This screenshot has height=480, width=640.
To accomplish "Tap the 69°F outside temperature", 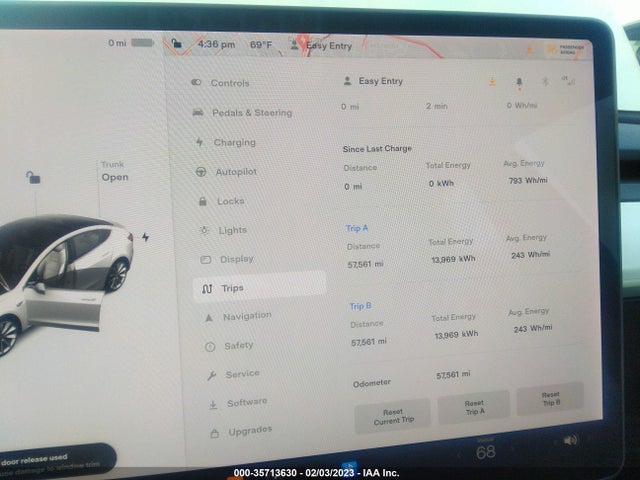I will tap(261, 44).
